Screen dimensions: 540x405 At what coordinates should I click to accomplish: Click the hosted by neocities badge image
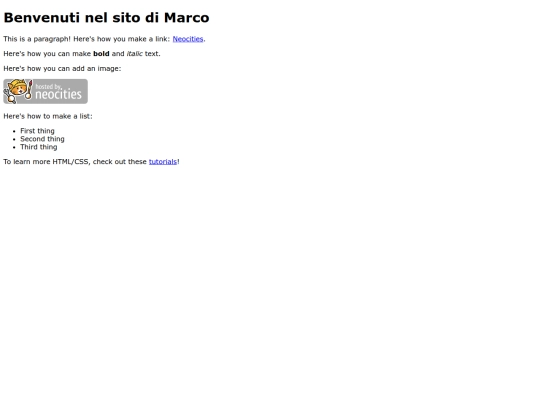(45, 91)
